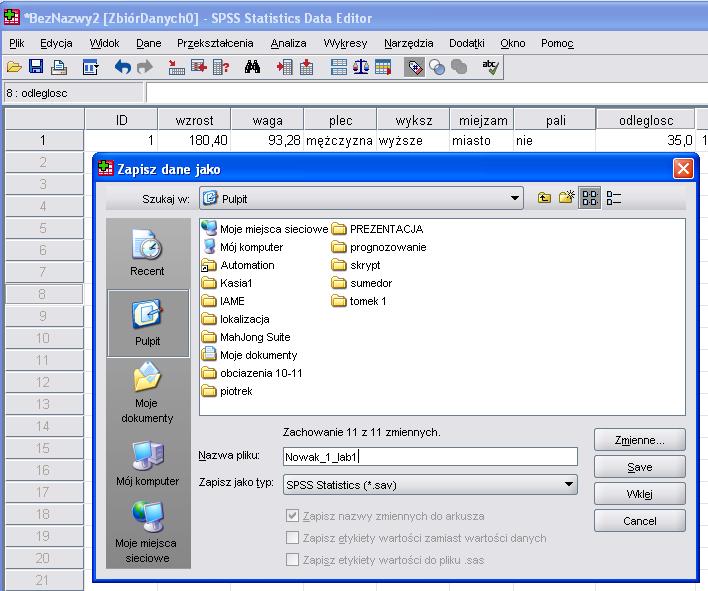
Task: Click the Cancel button
Action: point(640,521)
